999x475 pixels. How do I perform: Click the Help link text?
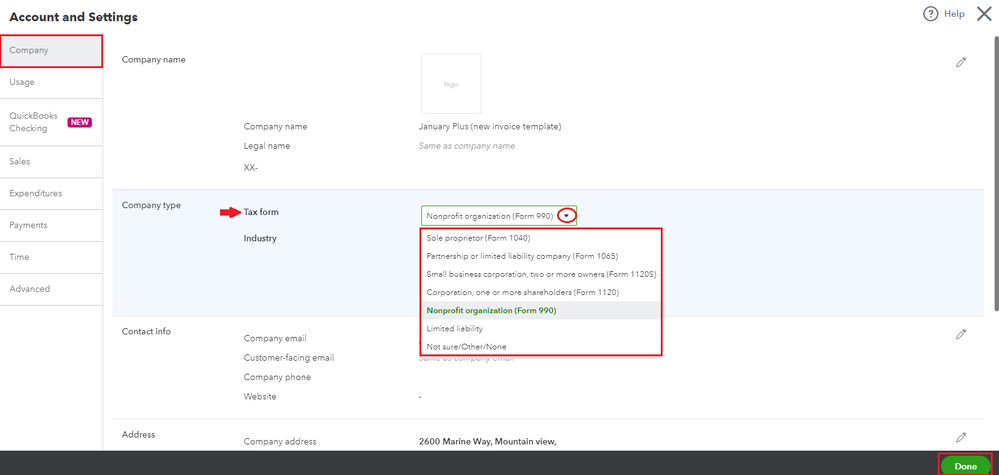[x=954, y=14]
